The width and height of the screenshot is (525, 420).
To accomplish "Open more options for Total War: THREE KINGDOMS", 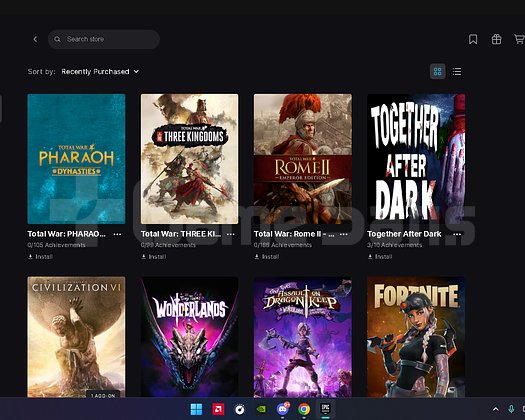I will tap(230, 234).
